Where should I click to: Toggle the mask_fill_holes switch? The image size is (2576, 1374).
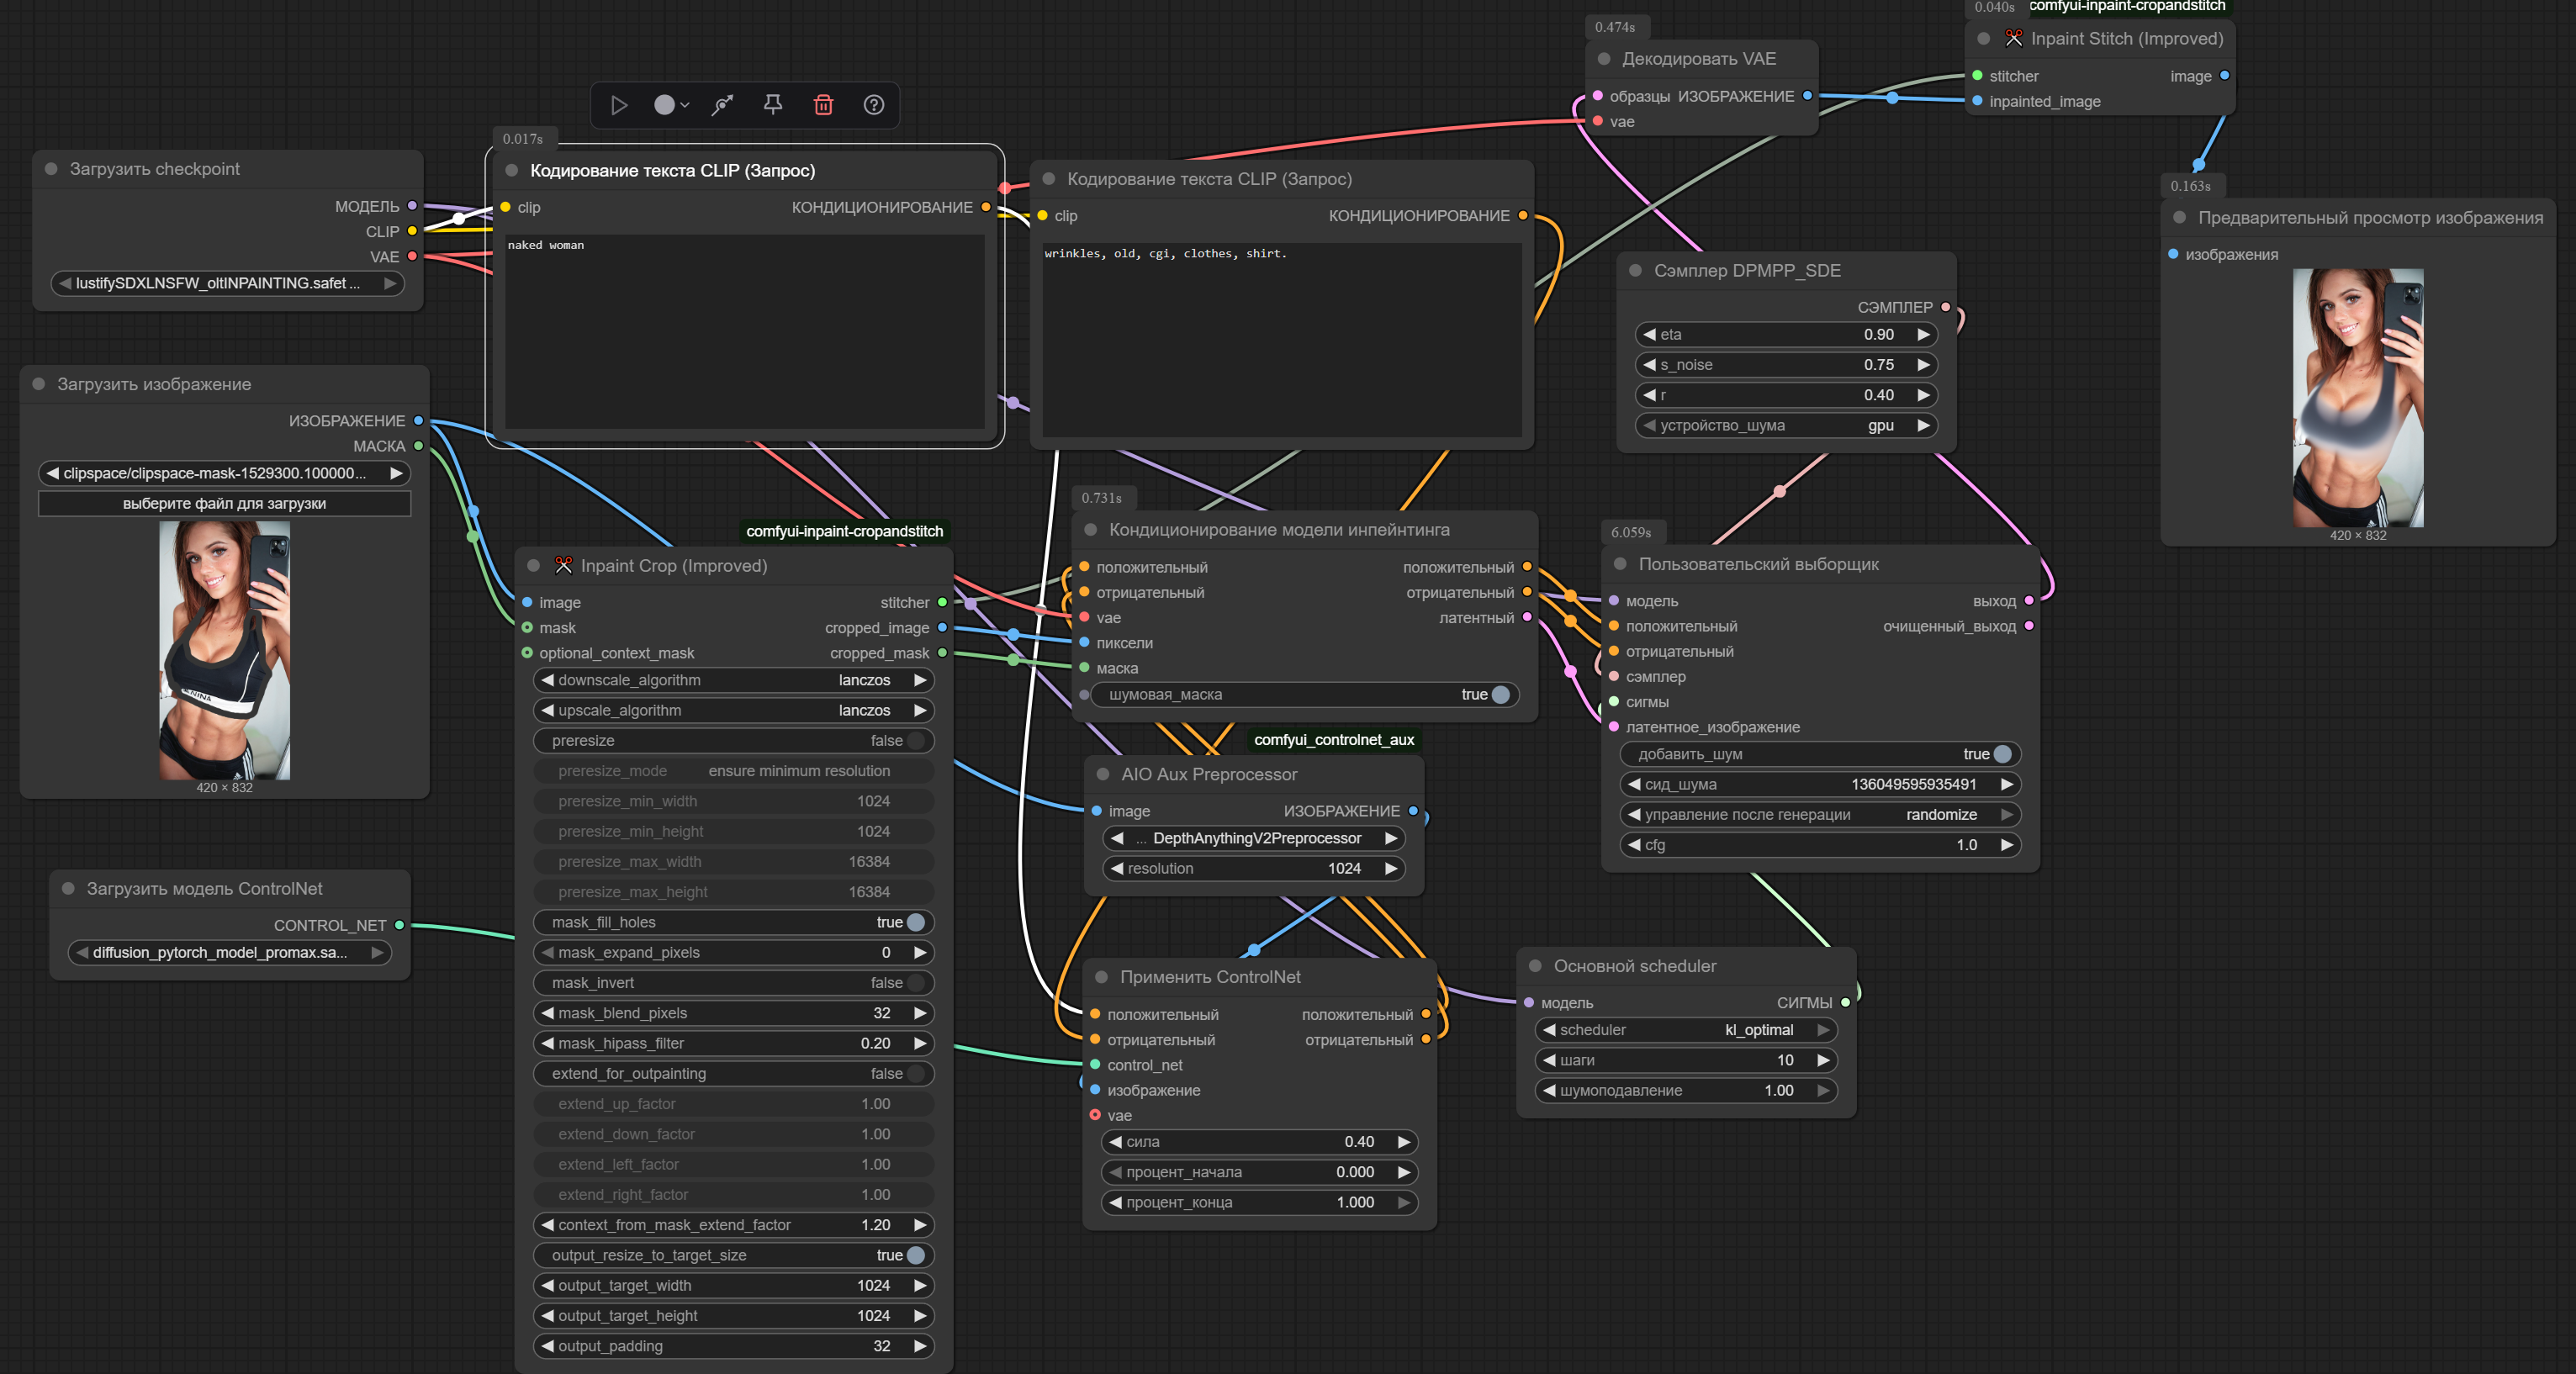pos(914,922)
